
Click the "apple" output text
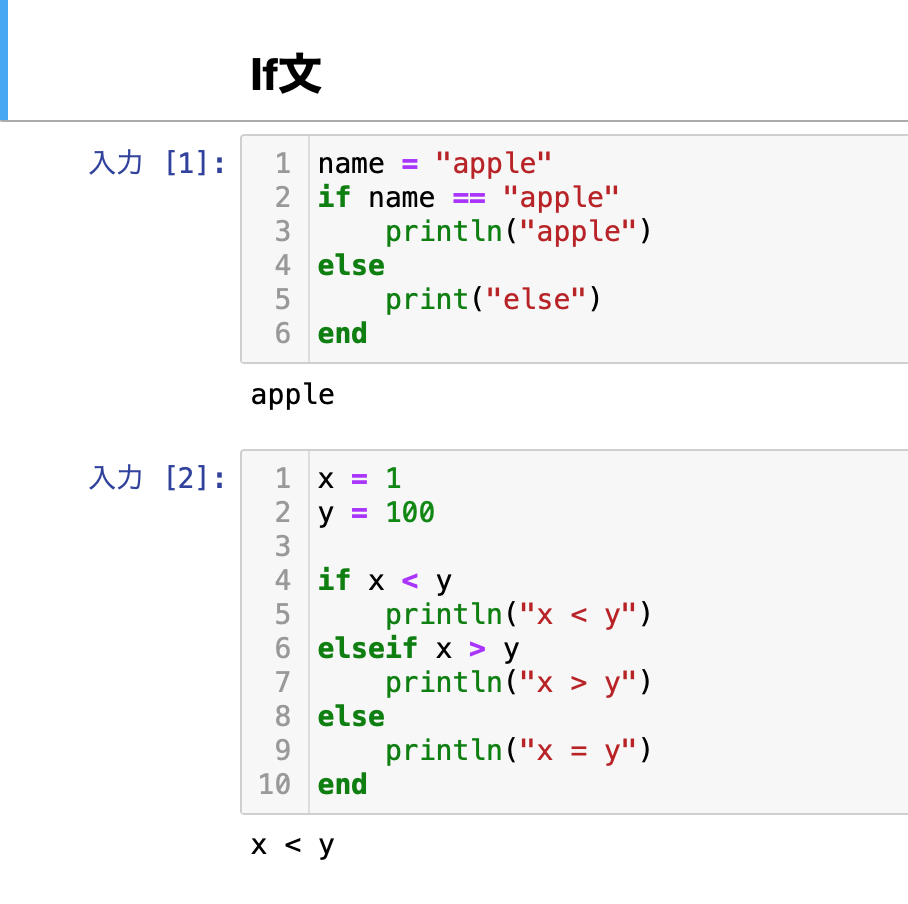292,395
